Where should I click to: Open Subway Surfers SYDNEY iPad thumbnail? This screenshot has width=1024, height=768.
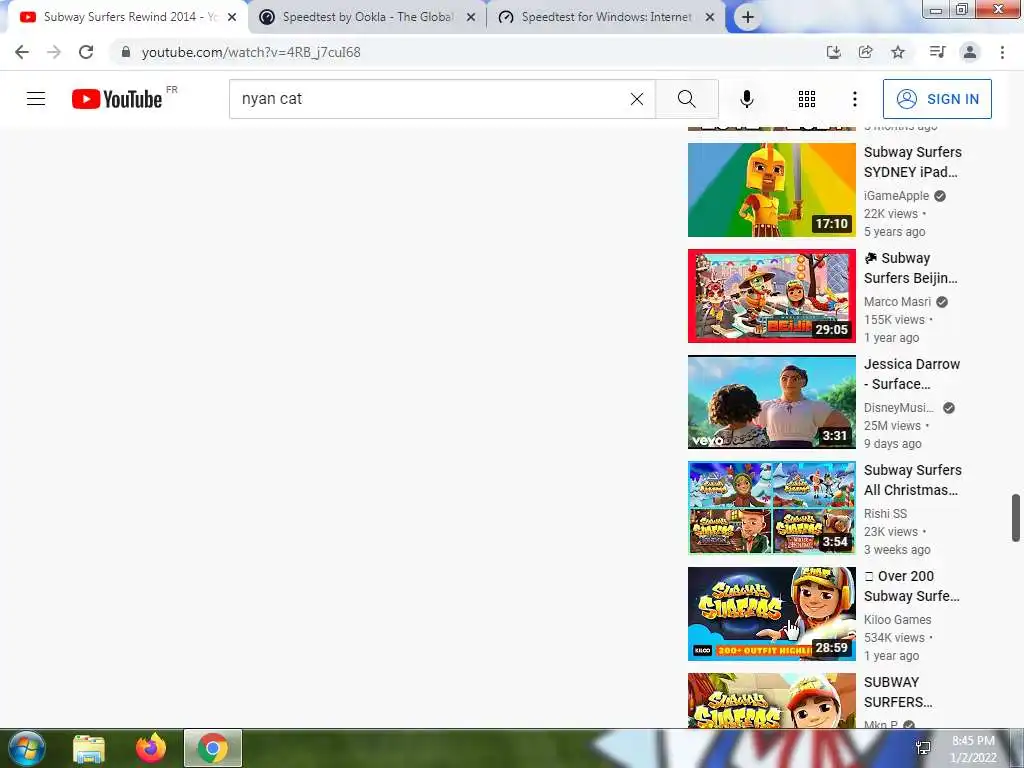(771, 190)
